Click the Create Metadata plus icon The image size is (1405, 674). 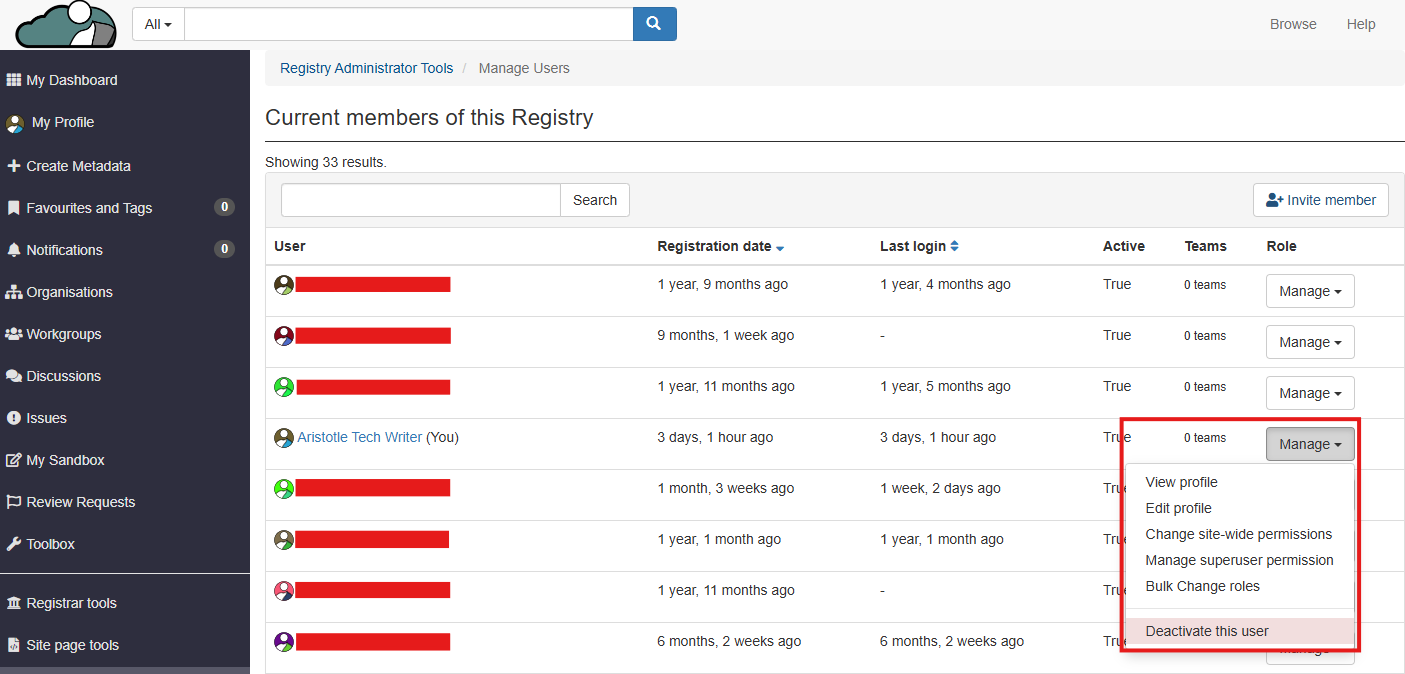[x=14, y=166]
